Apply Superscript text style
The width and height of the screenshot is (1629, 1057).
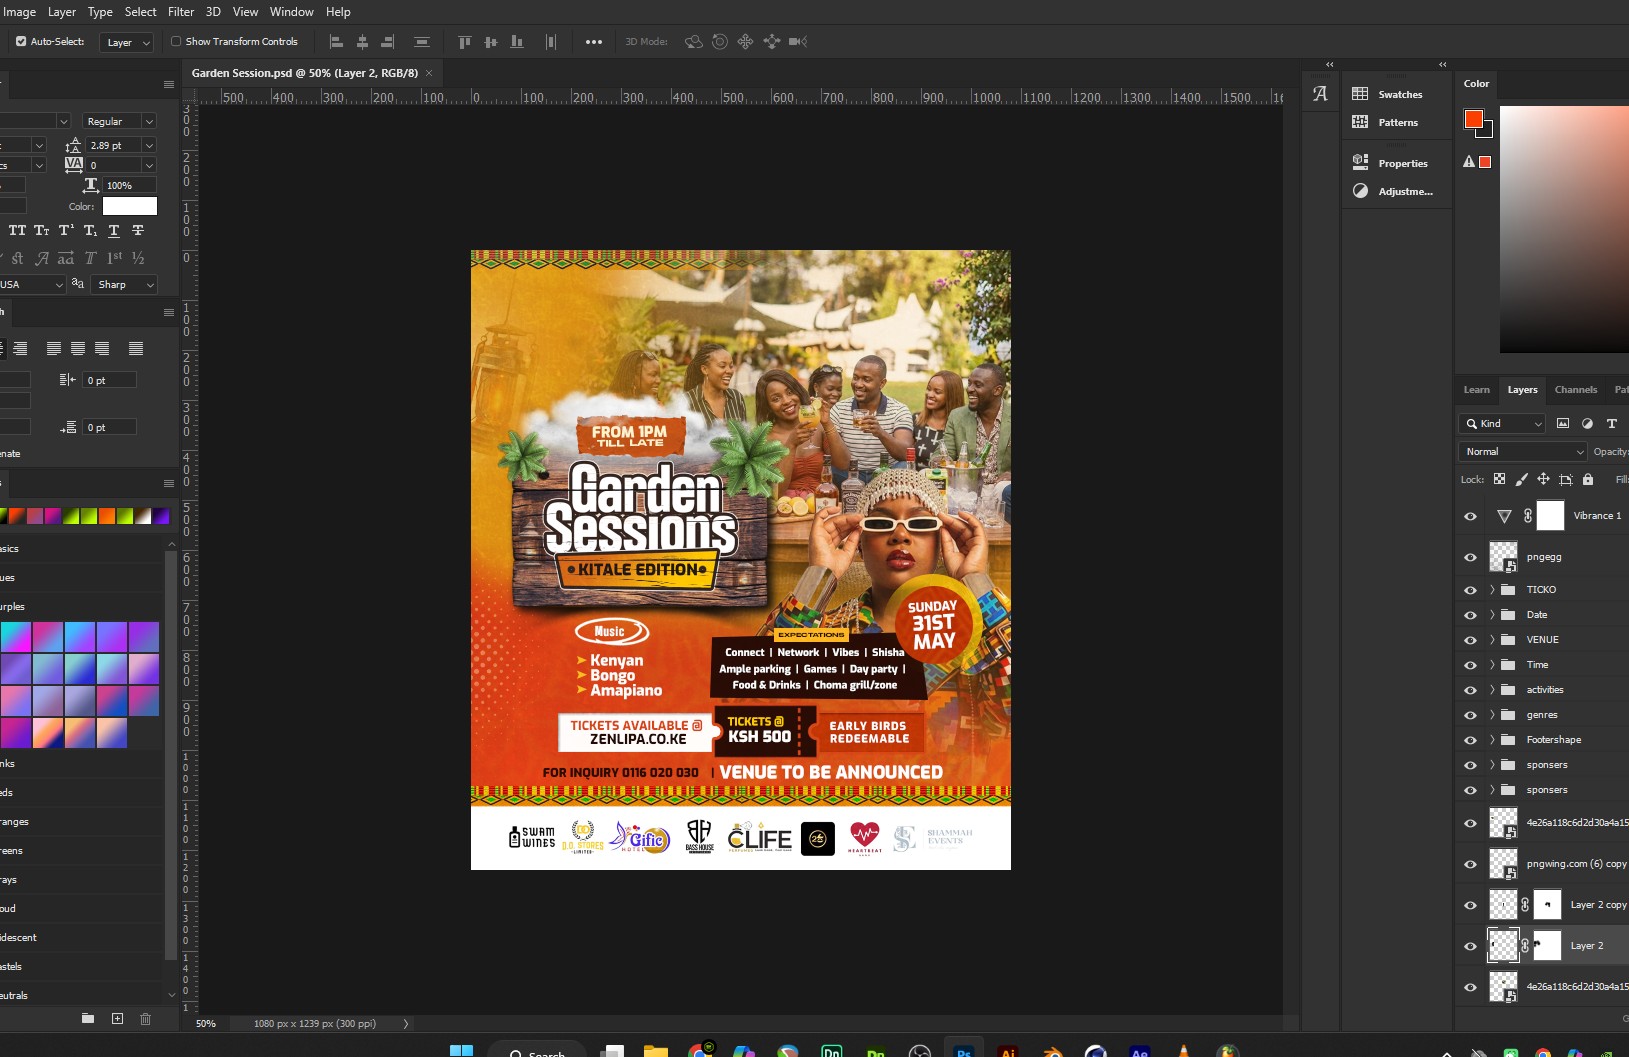pyautogui.click(x=66, y=231)
